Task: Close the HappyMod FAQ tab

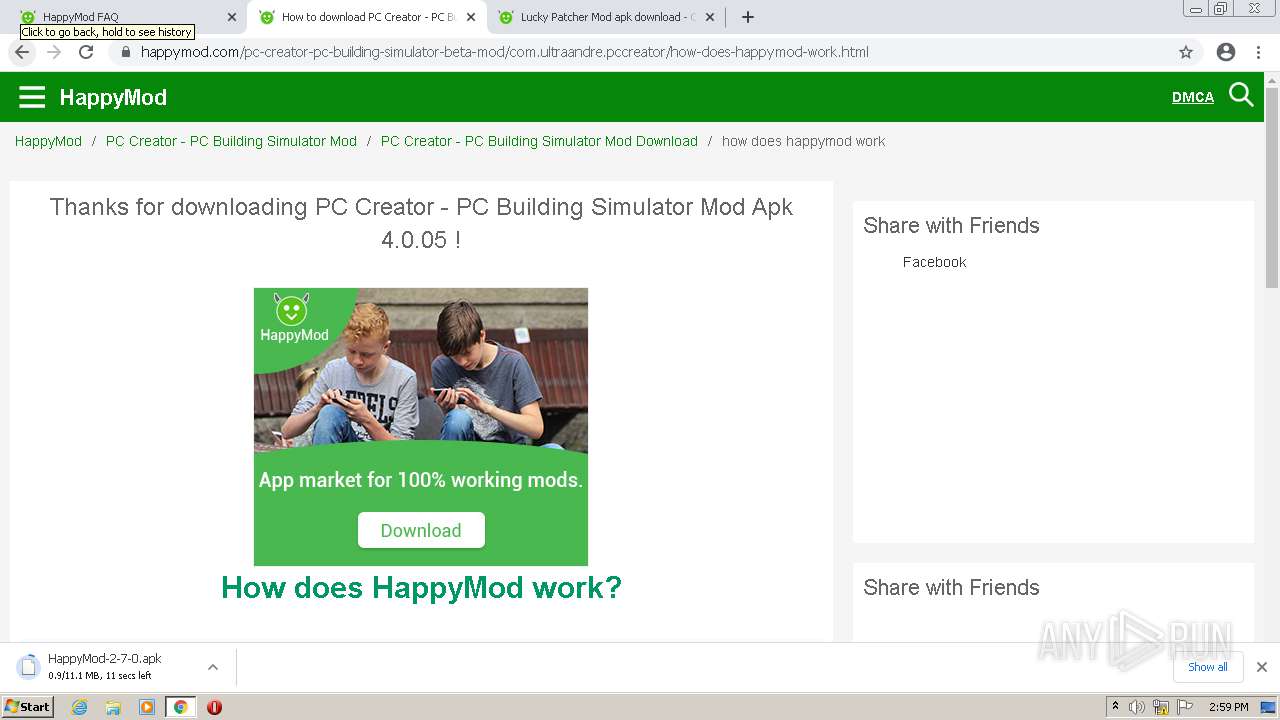Action: point(232,17)
